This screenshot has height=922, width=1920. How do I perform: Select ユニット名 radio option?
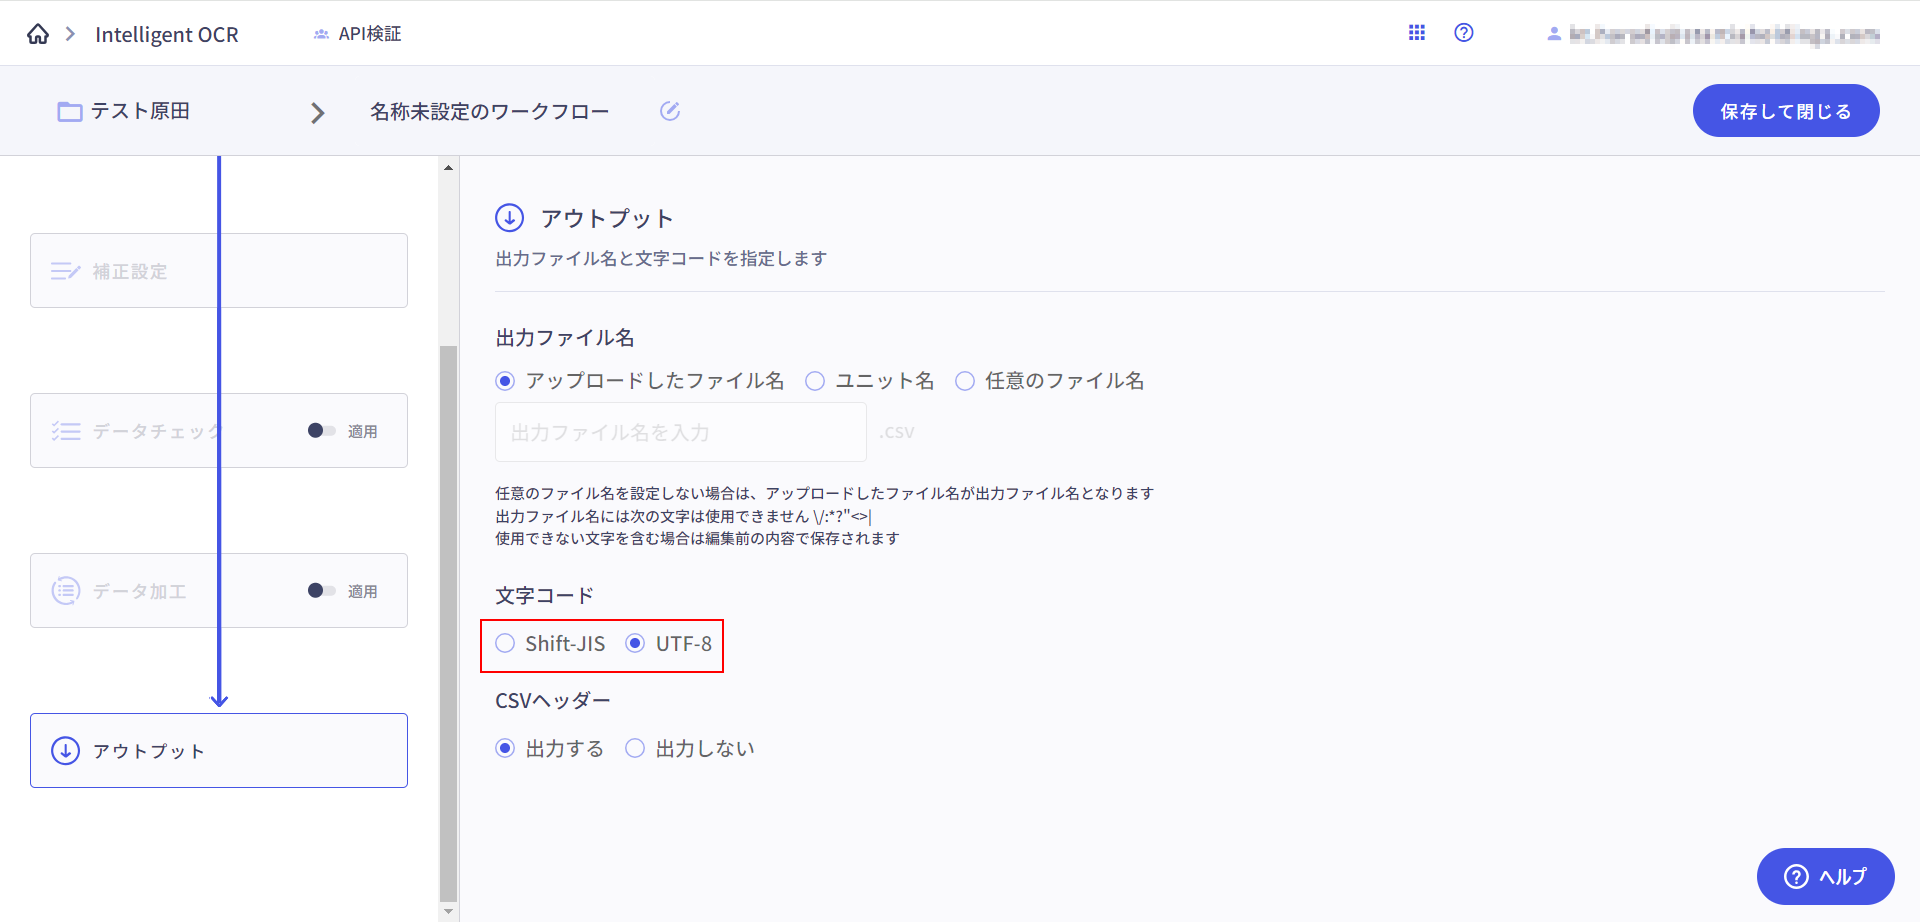click(815, 381)
